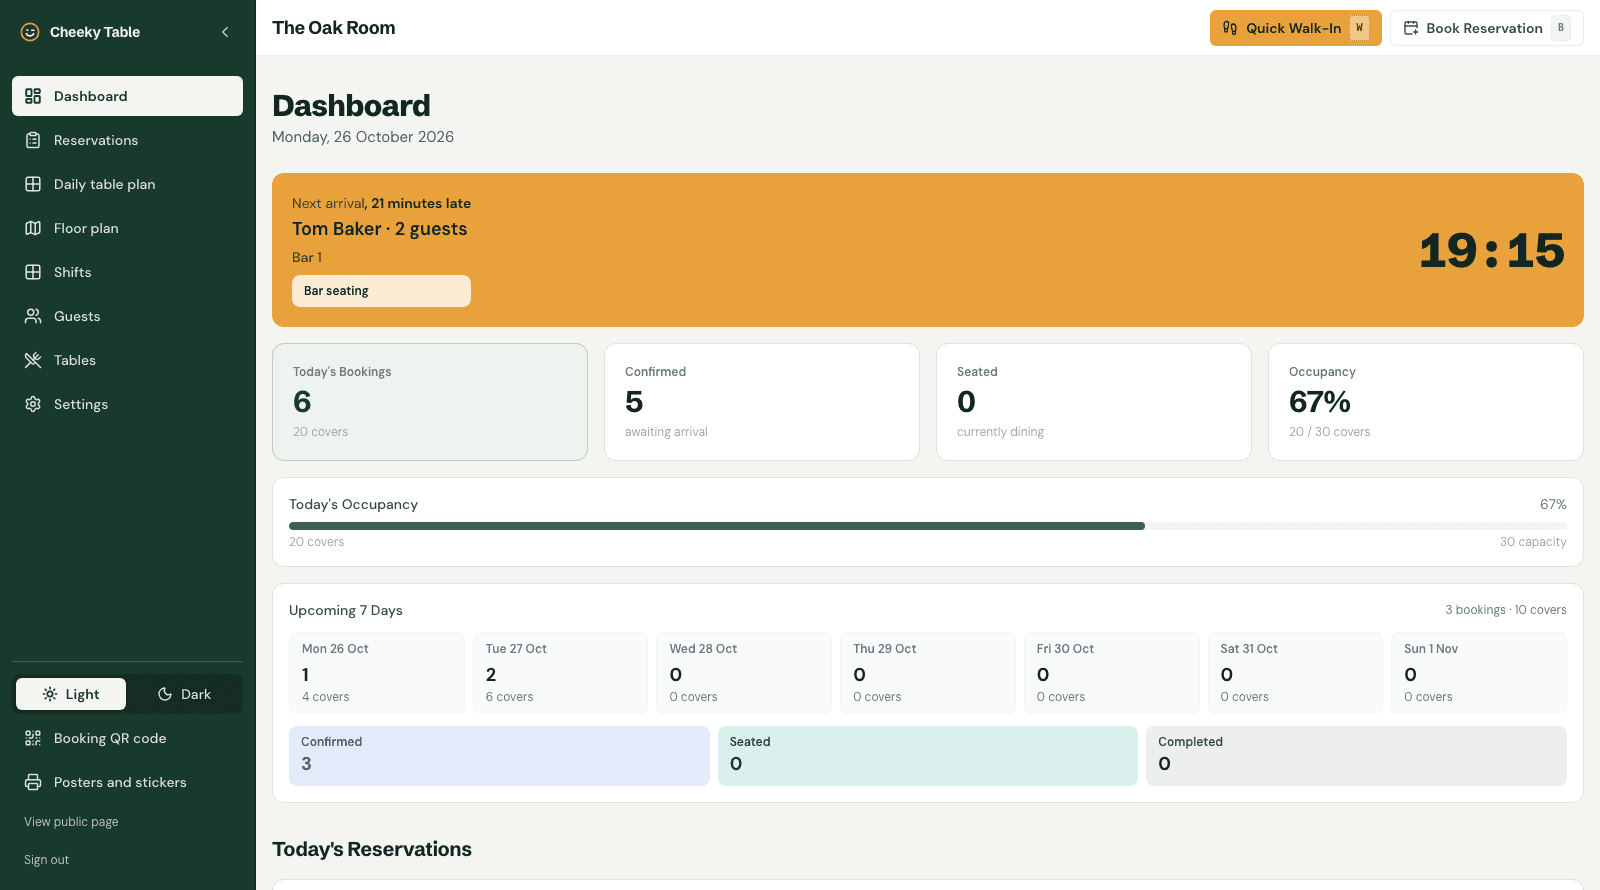Click the Daily table plan icon
Image resolution: width=1600 pixels, height=890 pixels.
(33, 184)
